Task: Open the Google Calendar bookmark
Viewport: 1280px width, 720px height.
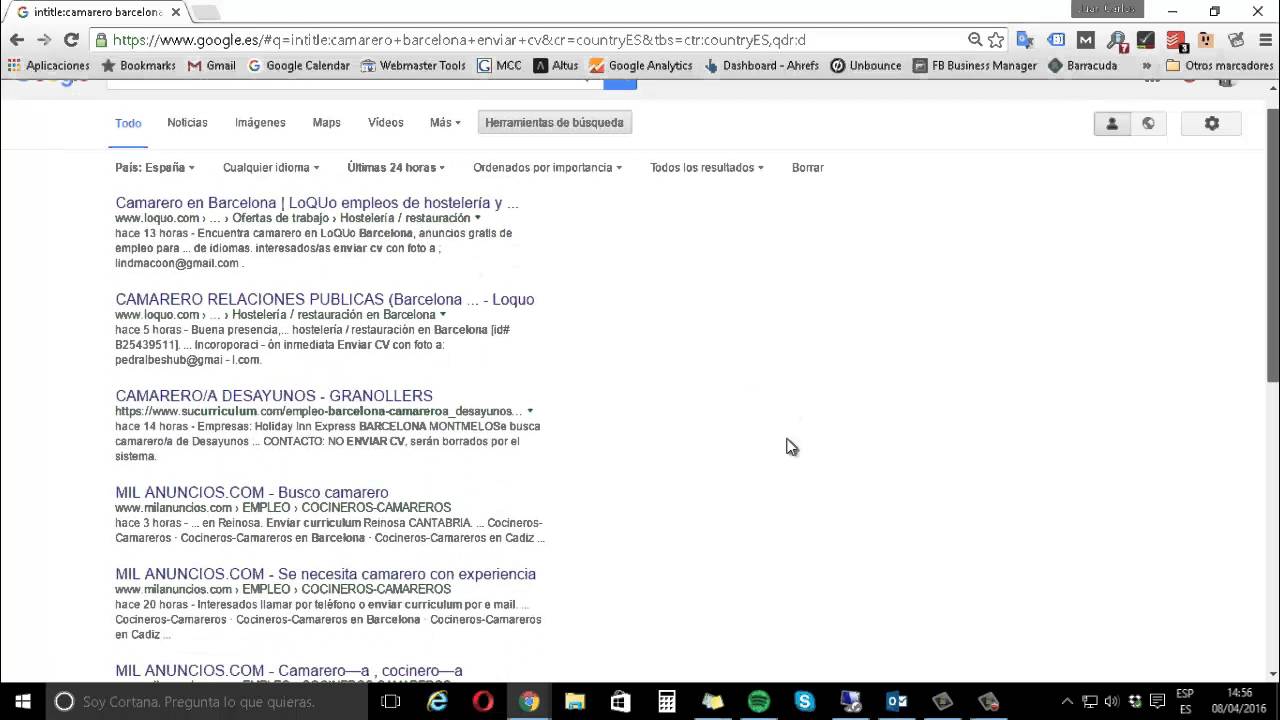Action: [x=299, y=66]
